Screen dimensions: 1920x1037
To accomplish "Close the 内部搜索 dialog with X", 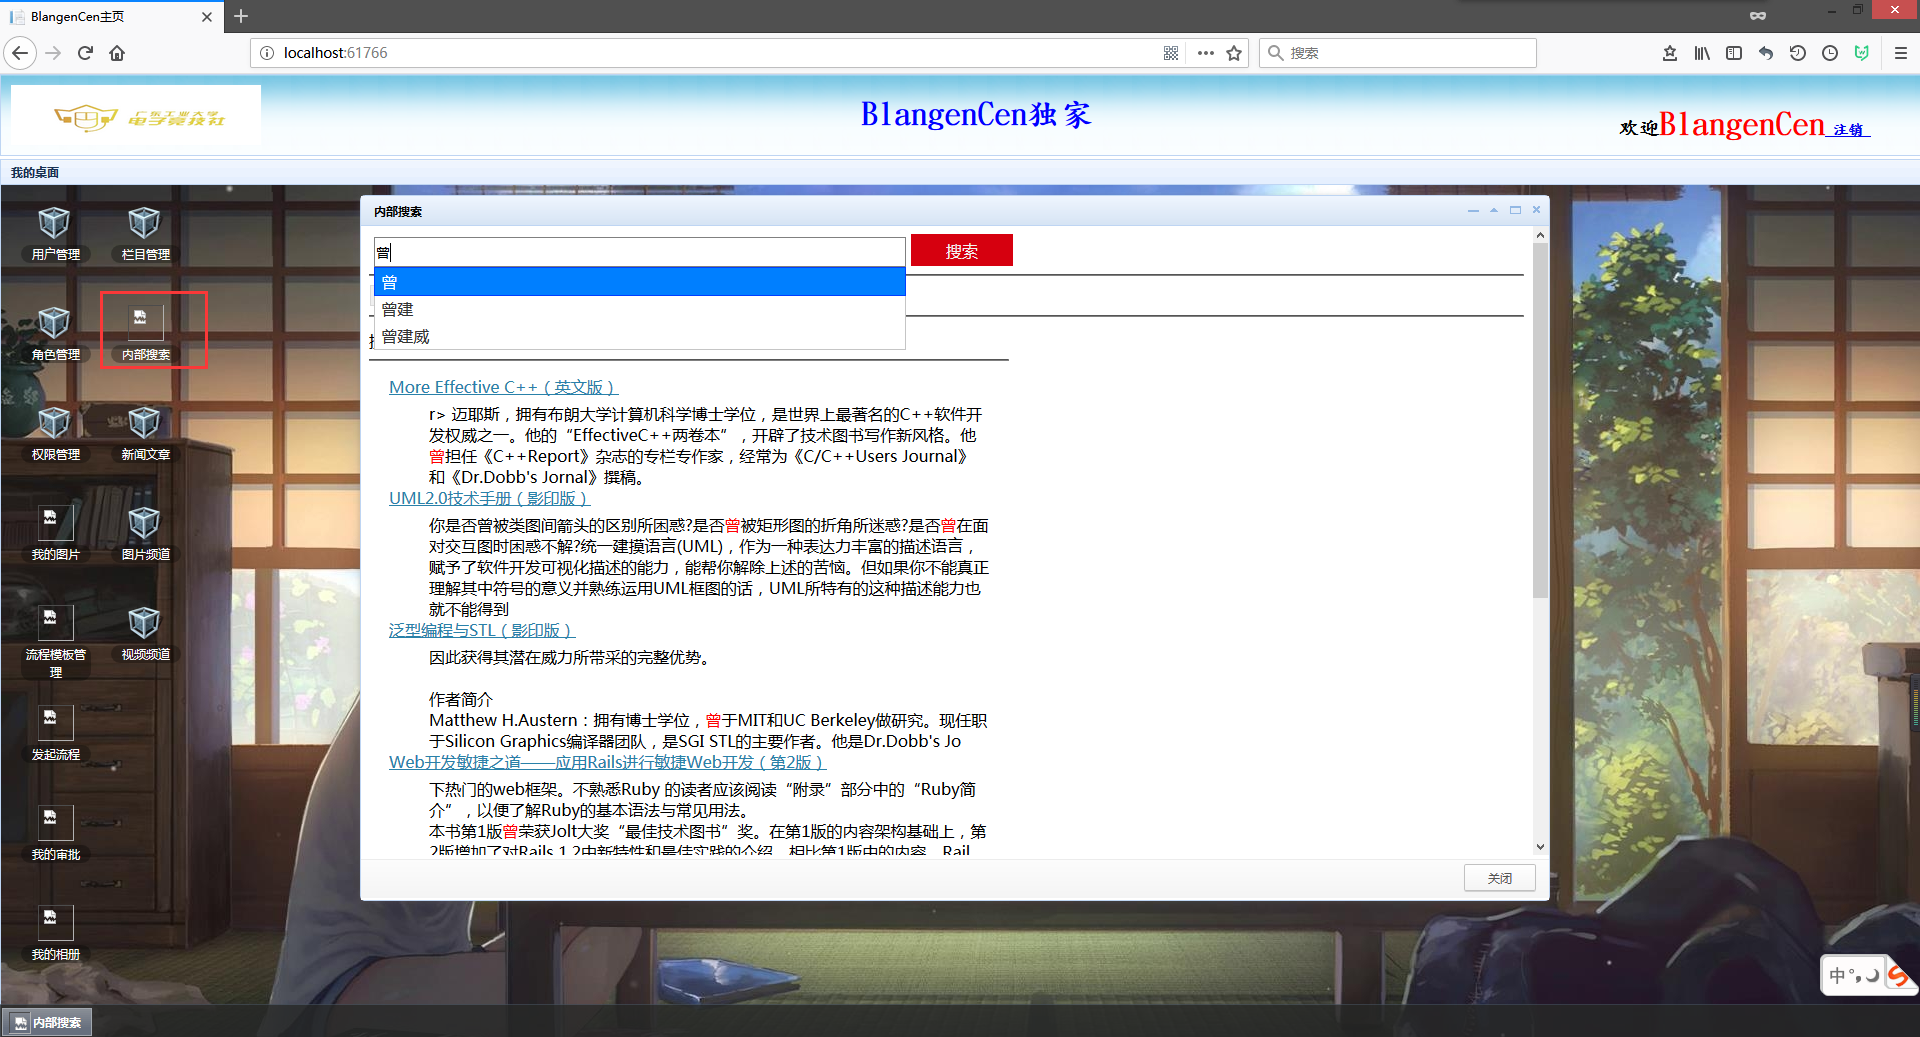I will coord(1536,210).
